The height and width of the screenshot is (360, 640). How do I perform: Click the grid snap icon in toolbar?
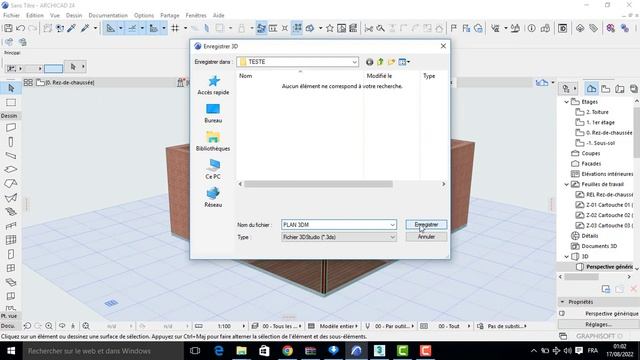tap(175, 28)
